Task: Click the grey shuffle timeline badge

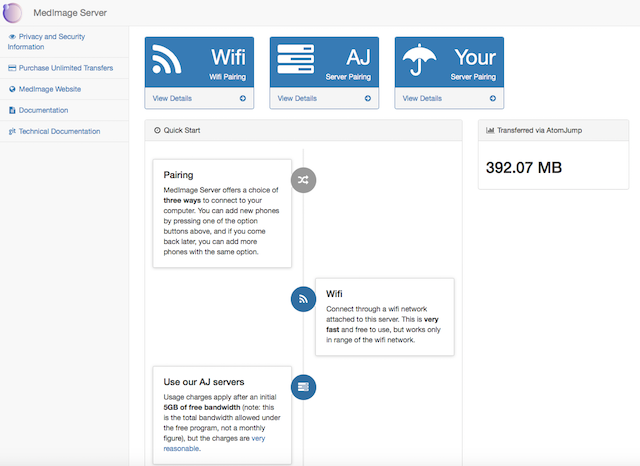Action: pyautogui.click(x=303, y=180)
